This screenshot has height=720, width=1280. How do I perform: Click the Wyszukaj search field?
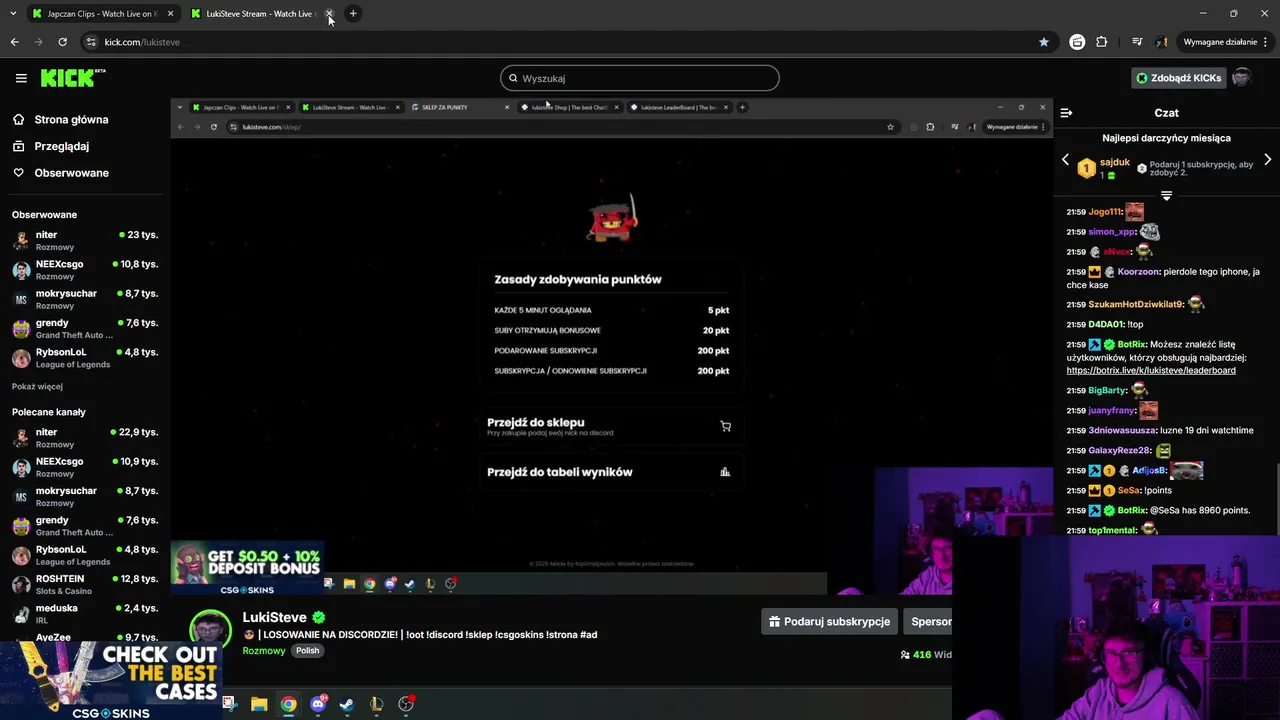pyautogui.click(x=640, y=78)
